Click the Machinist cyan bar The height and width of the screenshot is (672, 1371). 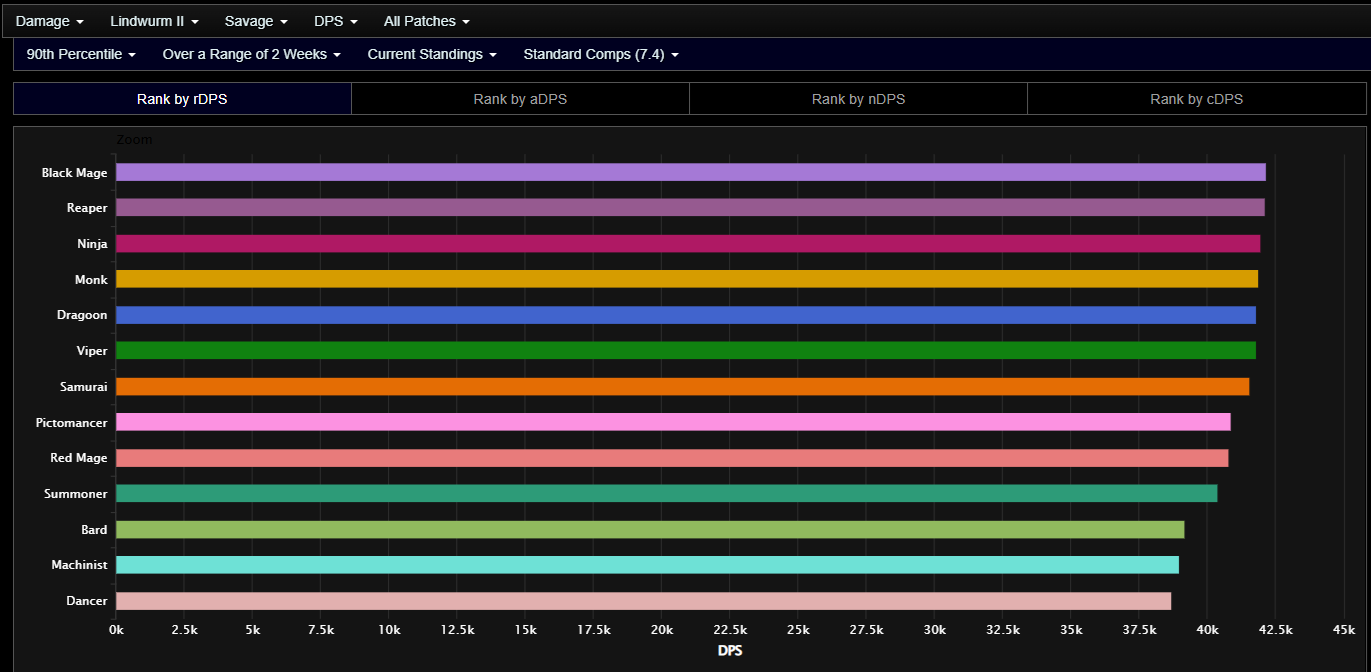pyautogui.click(x=647, y=565)
